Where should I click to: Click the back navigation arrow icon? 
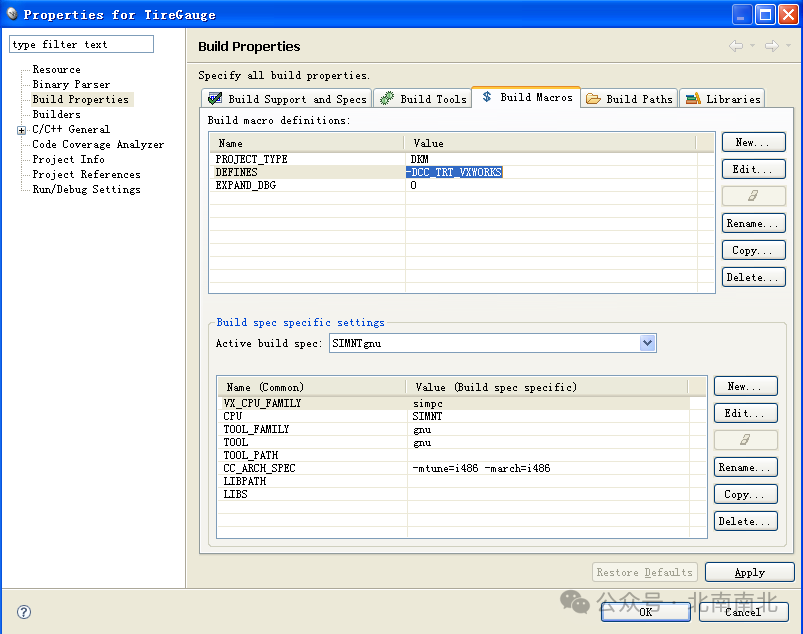pyautogui.click(x=736, y=46)
